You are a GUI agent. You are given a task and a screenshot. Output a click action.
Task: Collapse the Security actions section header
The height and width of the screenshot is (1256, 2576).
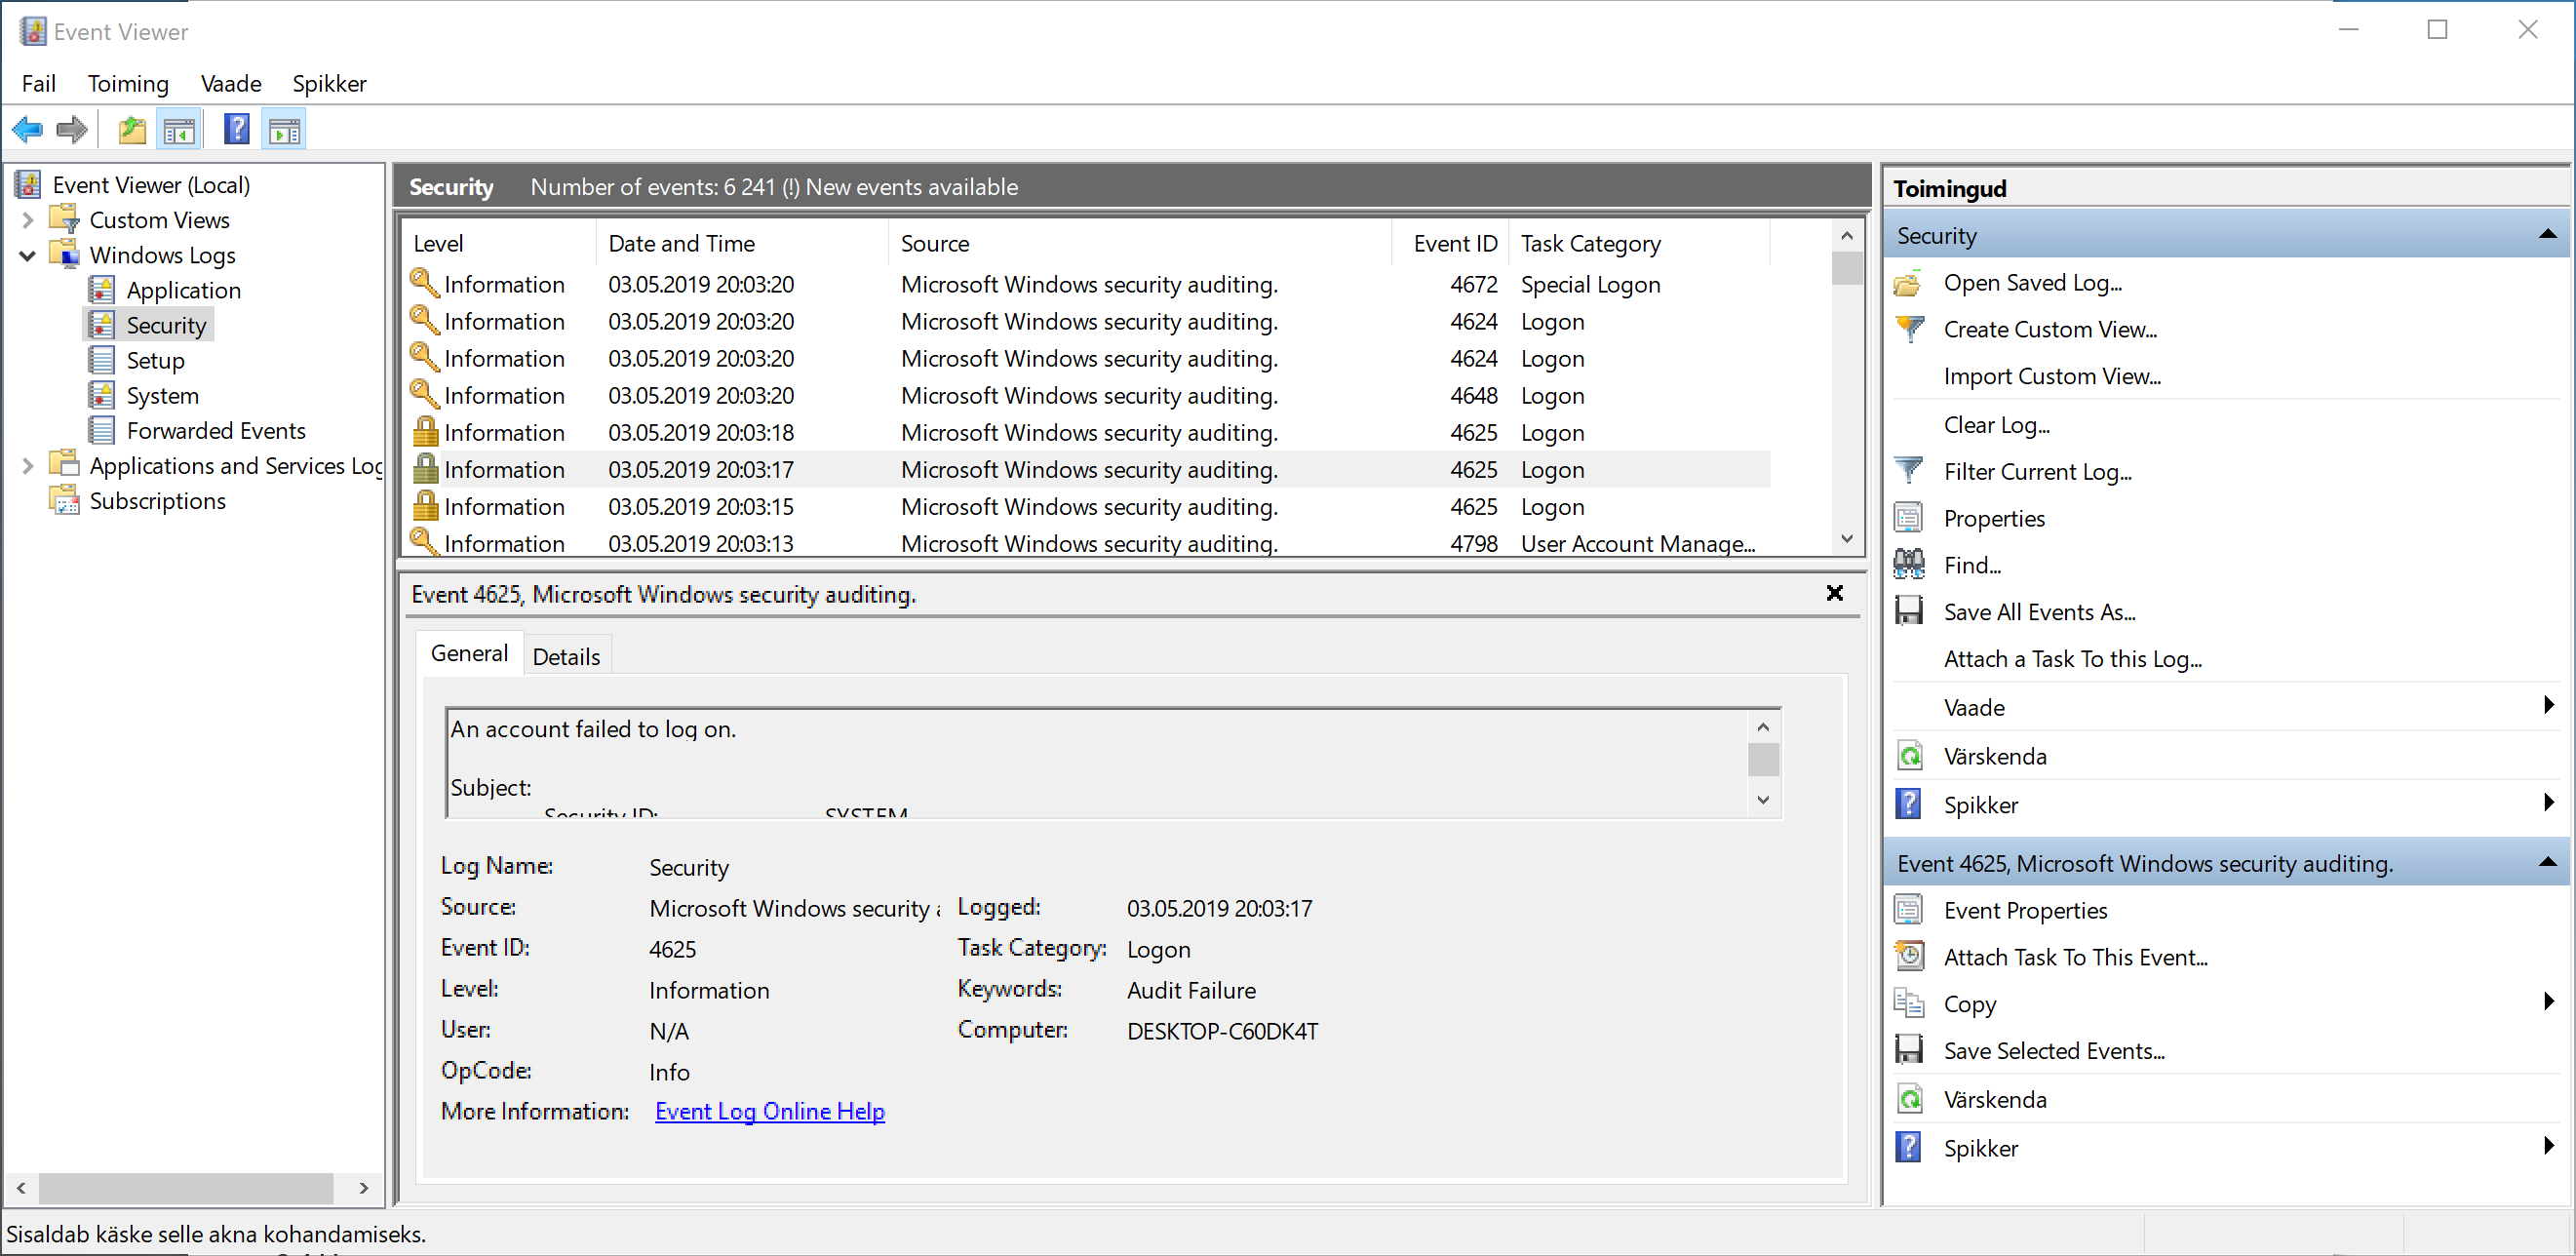point(2547,235)
